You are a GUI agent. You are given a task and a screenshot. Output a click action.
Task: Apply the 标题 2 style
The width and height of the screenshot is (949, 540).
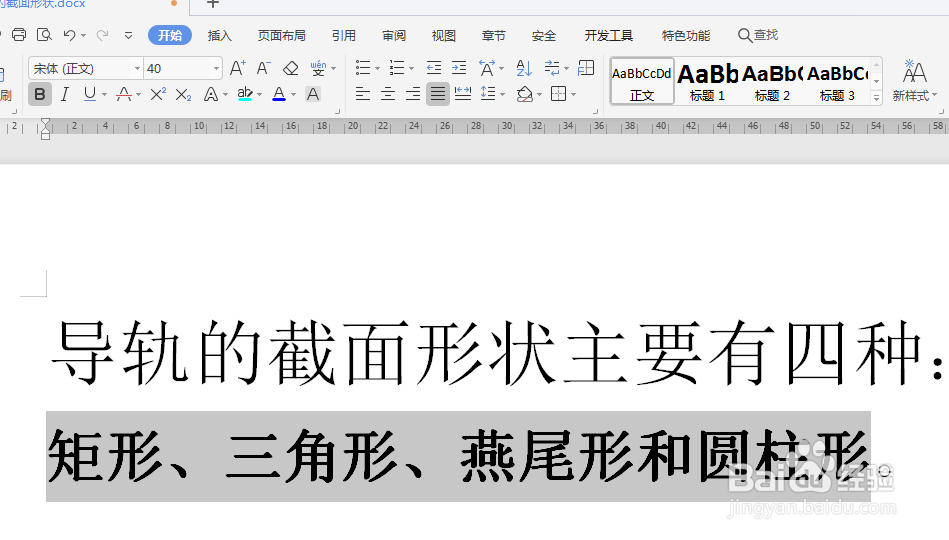772,81
